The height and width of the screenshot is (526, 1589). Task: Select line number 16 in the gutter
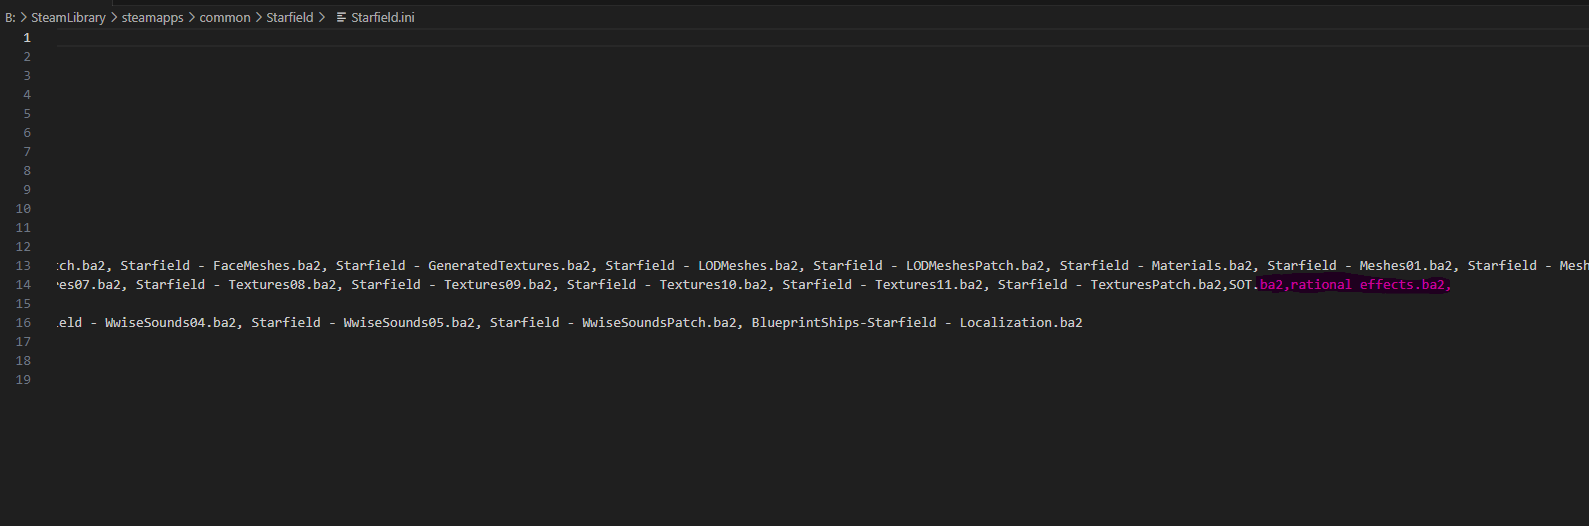click(23, 323)
